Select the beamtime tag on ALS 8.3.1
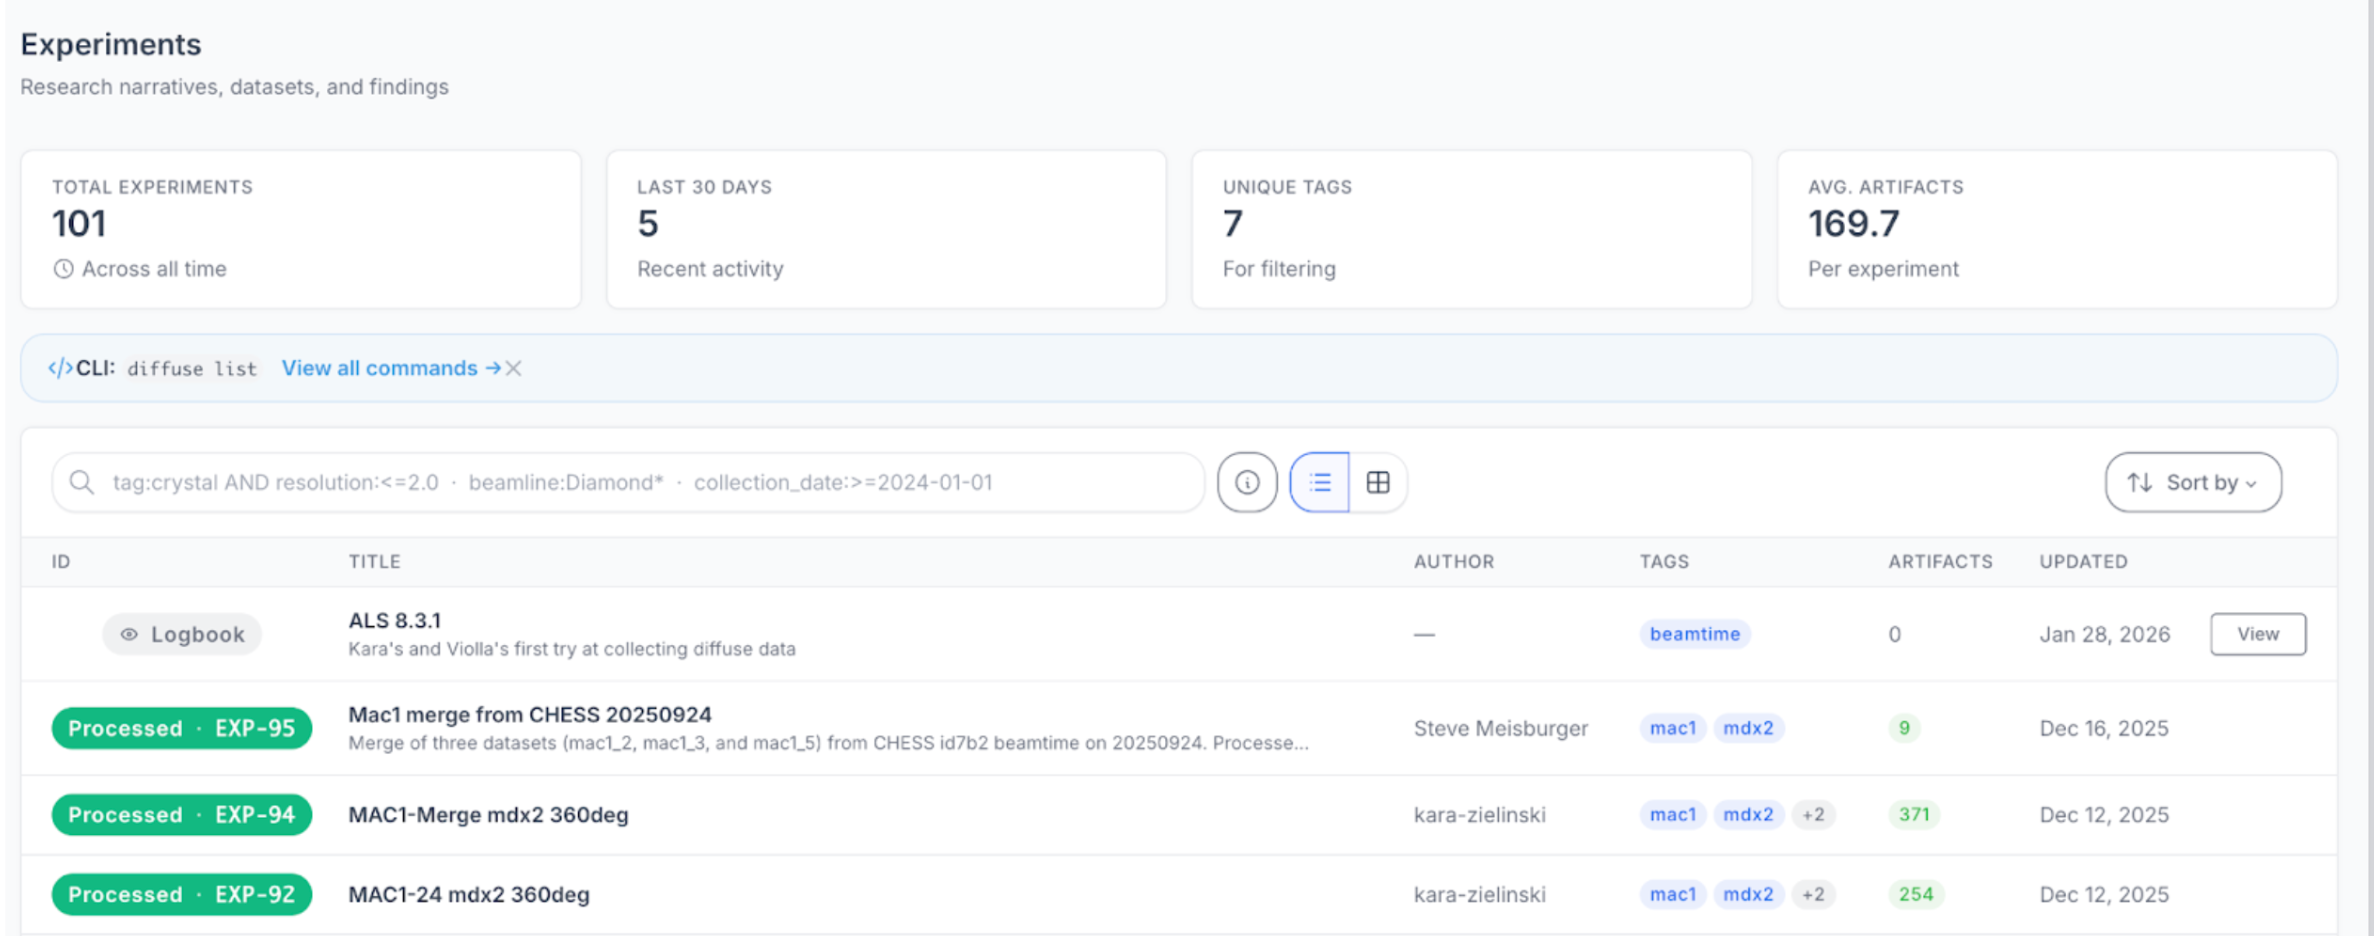Viewport: 2374px width, 936px height. pyautogui.click(x=1695, y=634)
